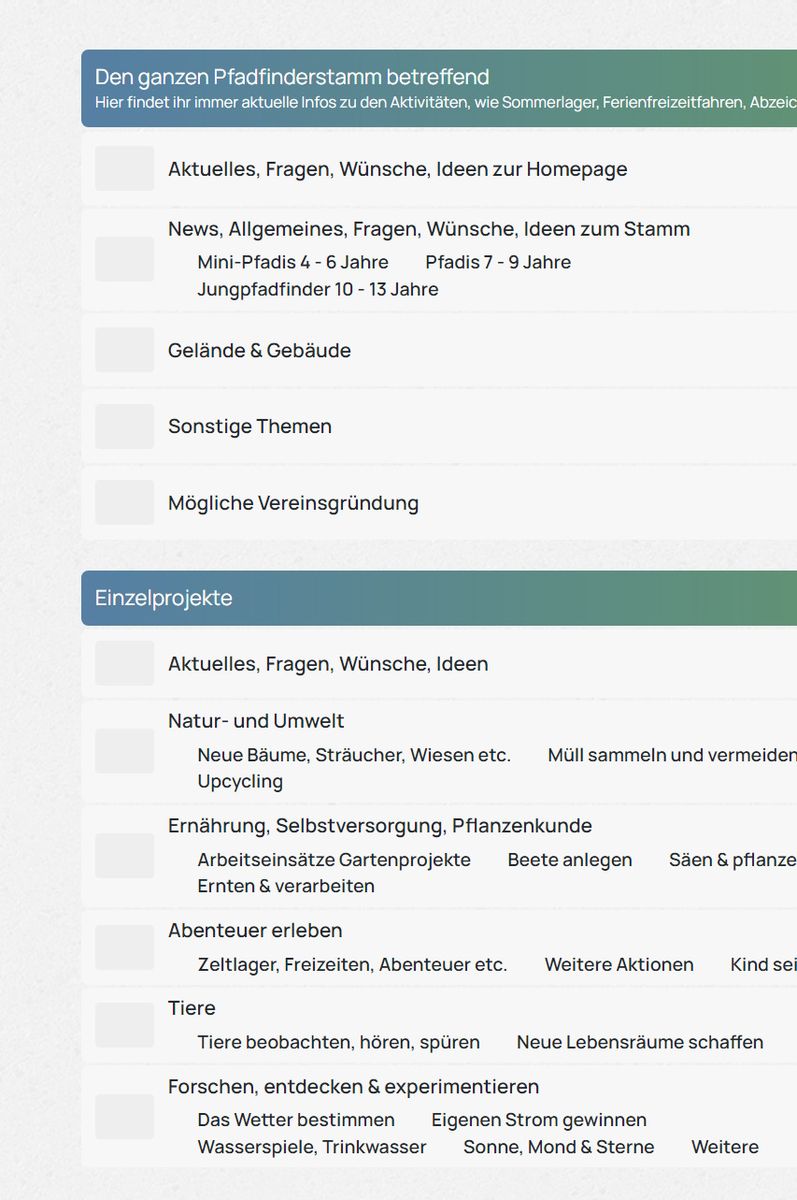
Task: Click forum icon next to Natur- und Umwelt
Action: [x=125, y=751]
